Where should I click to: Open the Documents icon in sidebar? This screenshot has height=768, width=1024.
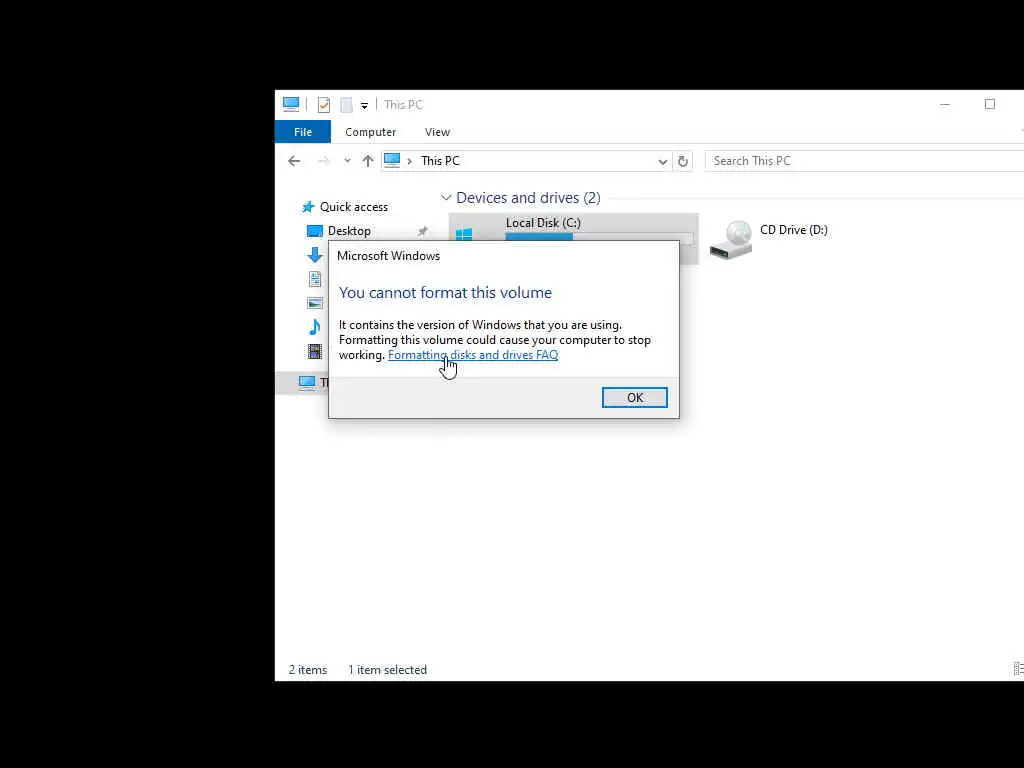315,279
